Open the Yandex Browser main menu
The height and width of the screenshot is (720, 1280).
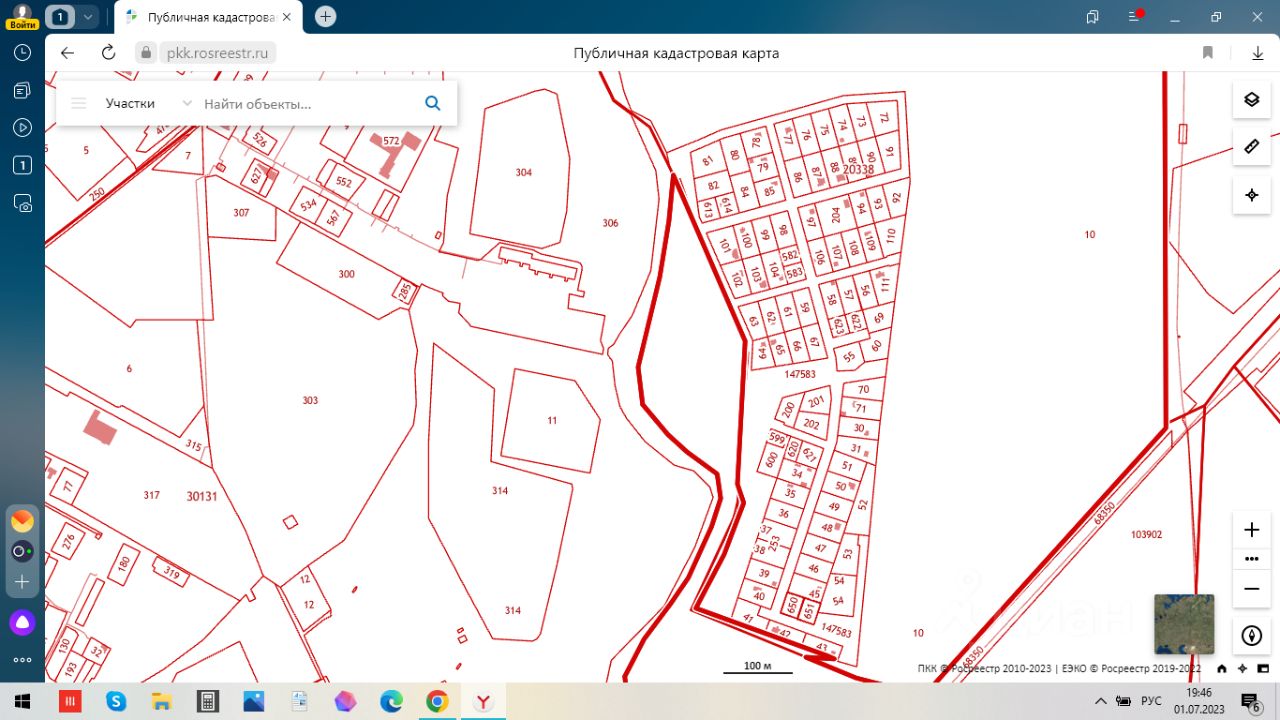click(1136, 16)
